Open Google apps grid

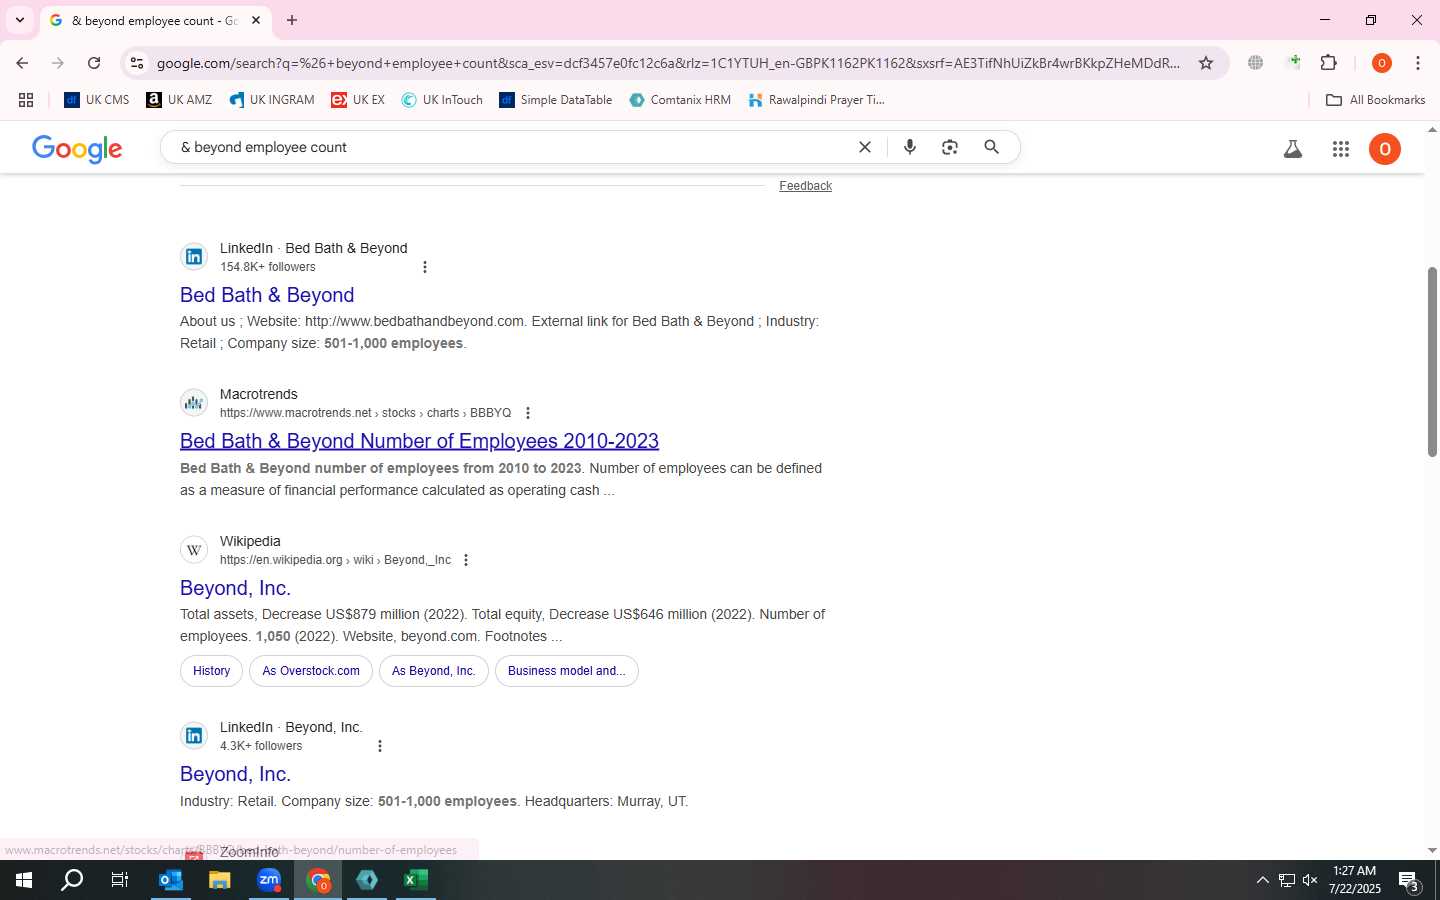coord(1341,149)
